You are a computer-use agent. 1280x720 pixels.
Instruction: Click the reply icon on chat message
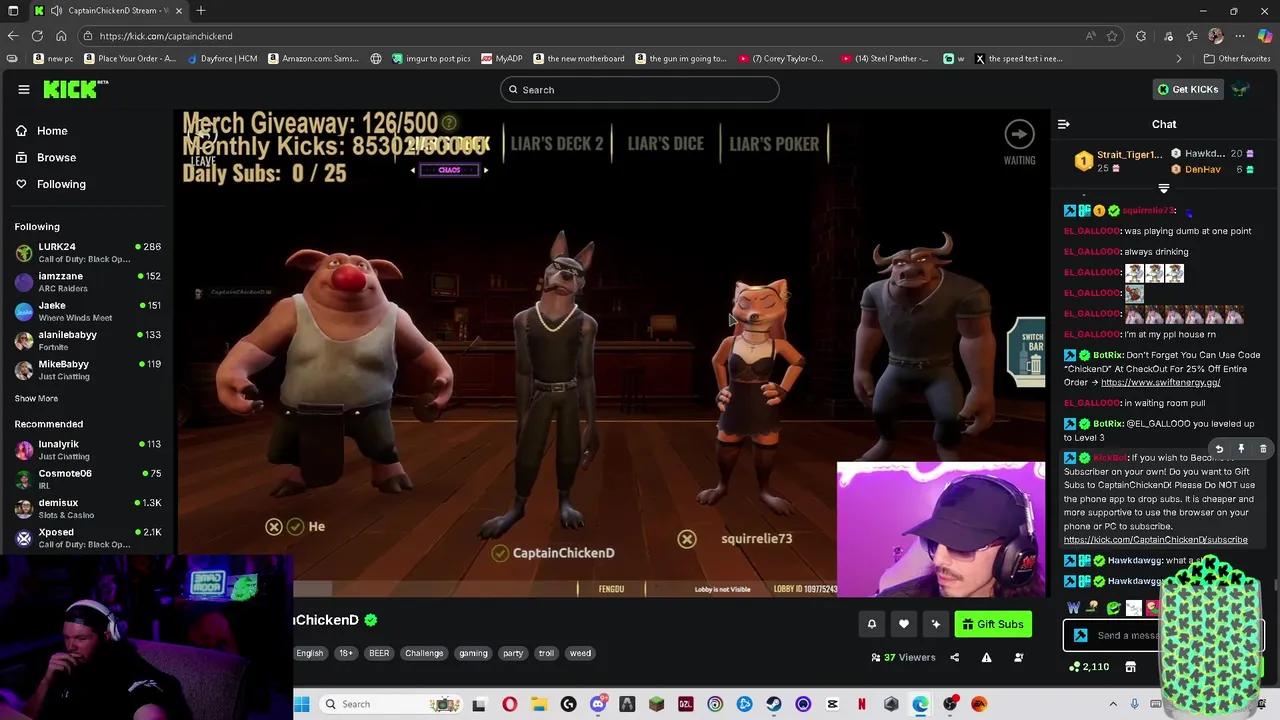point(1219,449)
